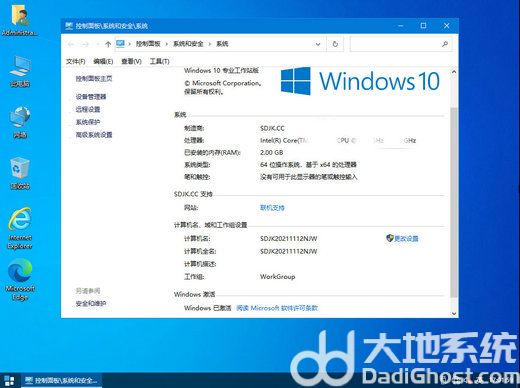Refresh the System page

pos(335,44)
